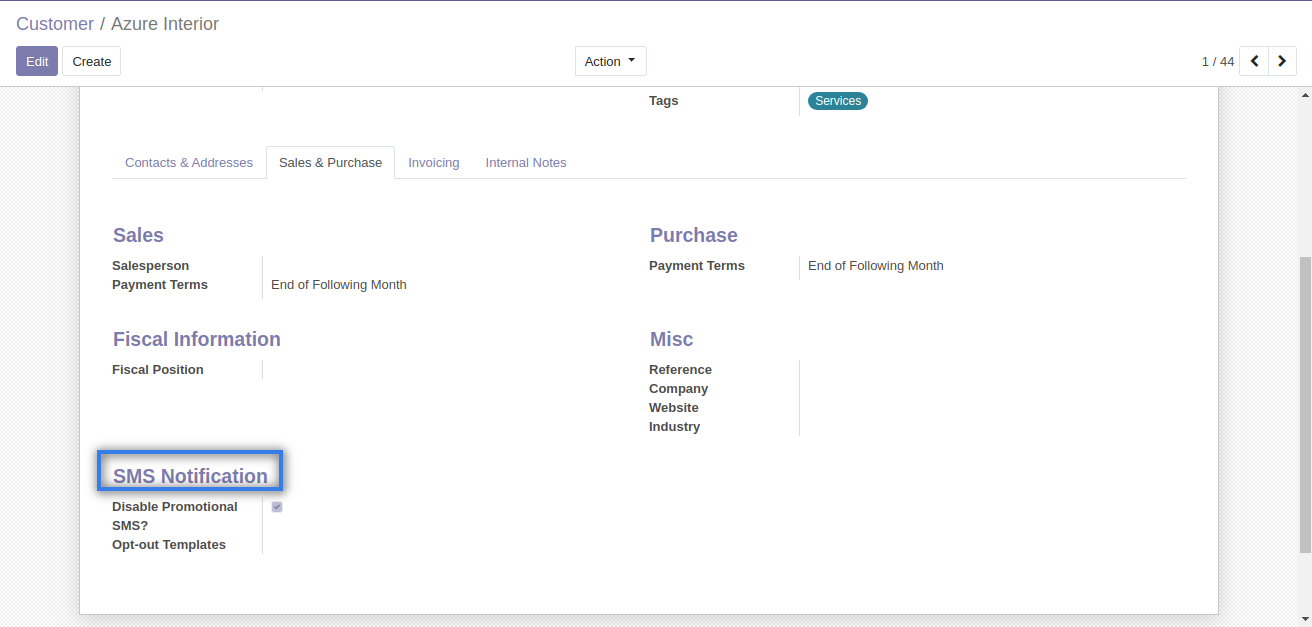Click the Services tag badge
This screenshot has height=627, width=1312.
pos(837,101)
